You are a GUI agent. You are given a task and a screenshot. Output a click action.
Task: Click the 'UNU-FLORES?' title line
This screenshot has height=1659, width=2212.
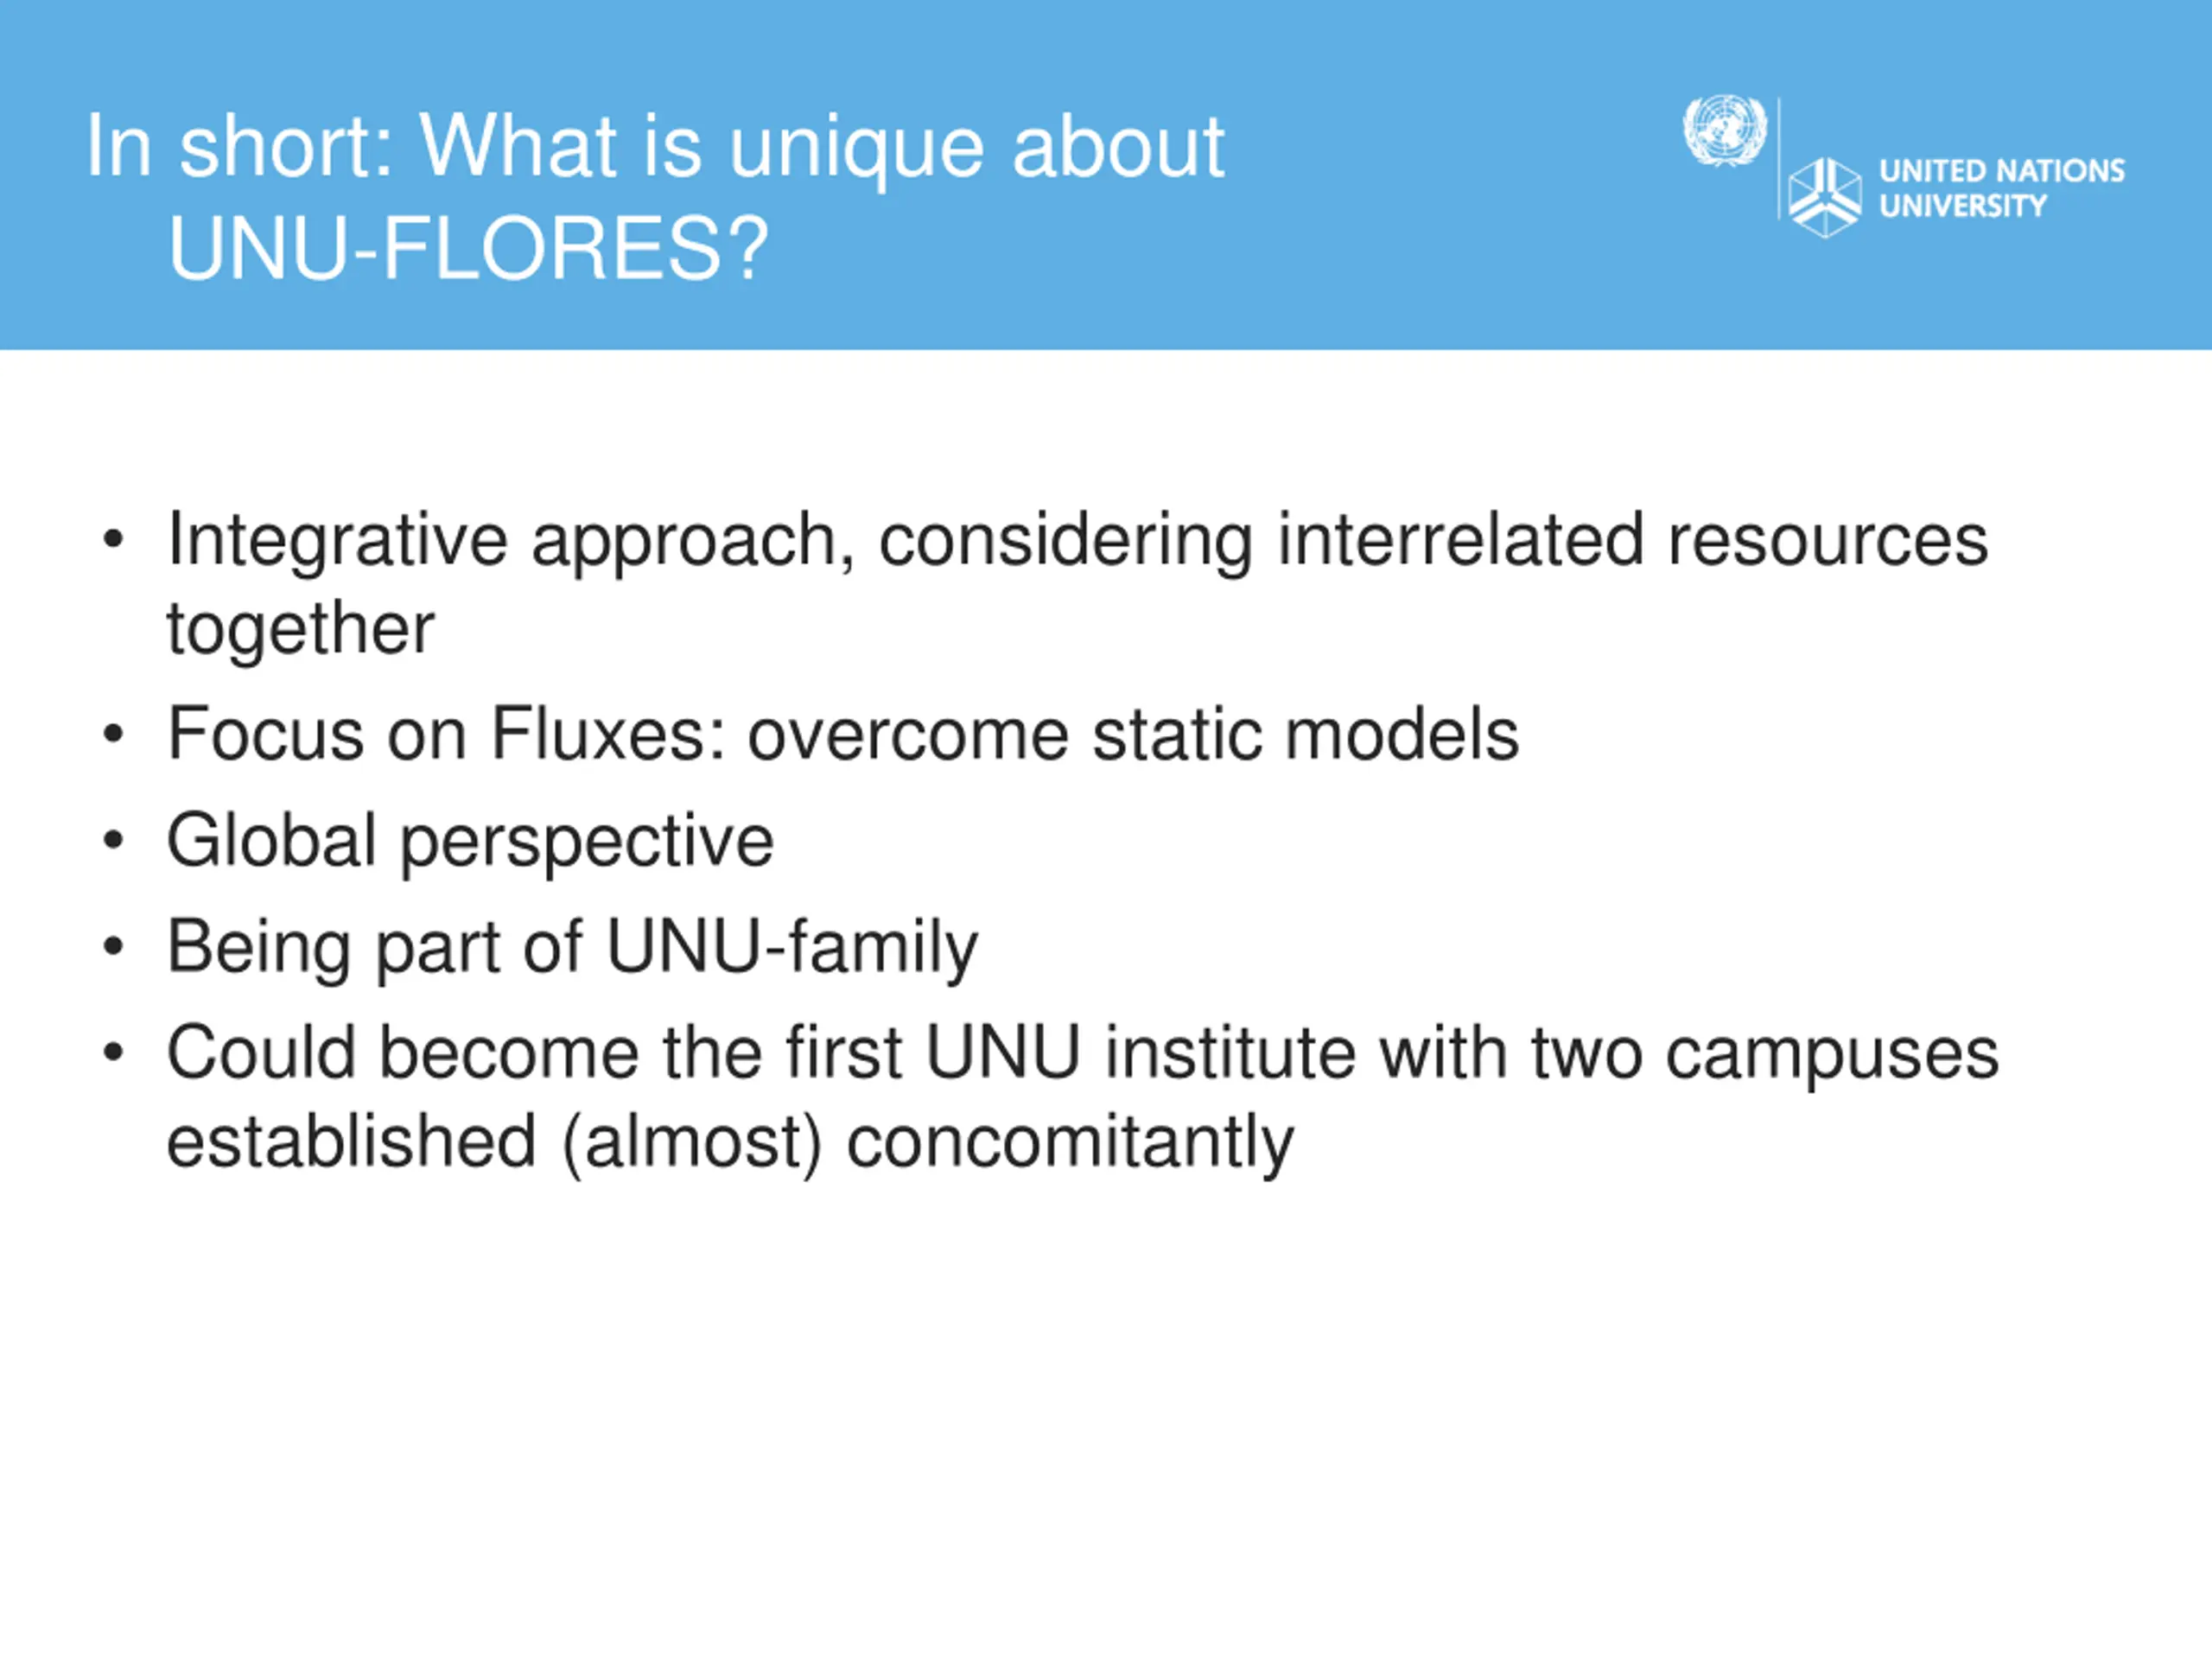(469, 249)
